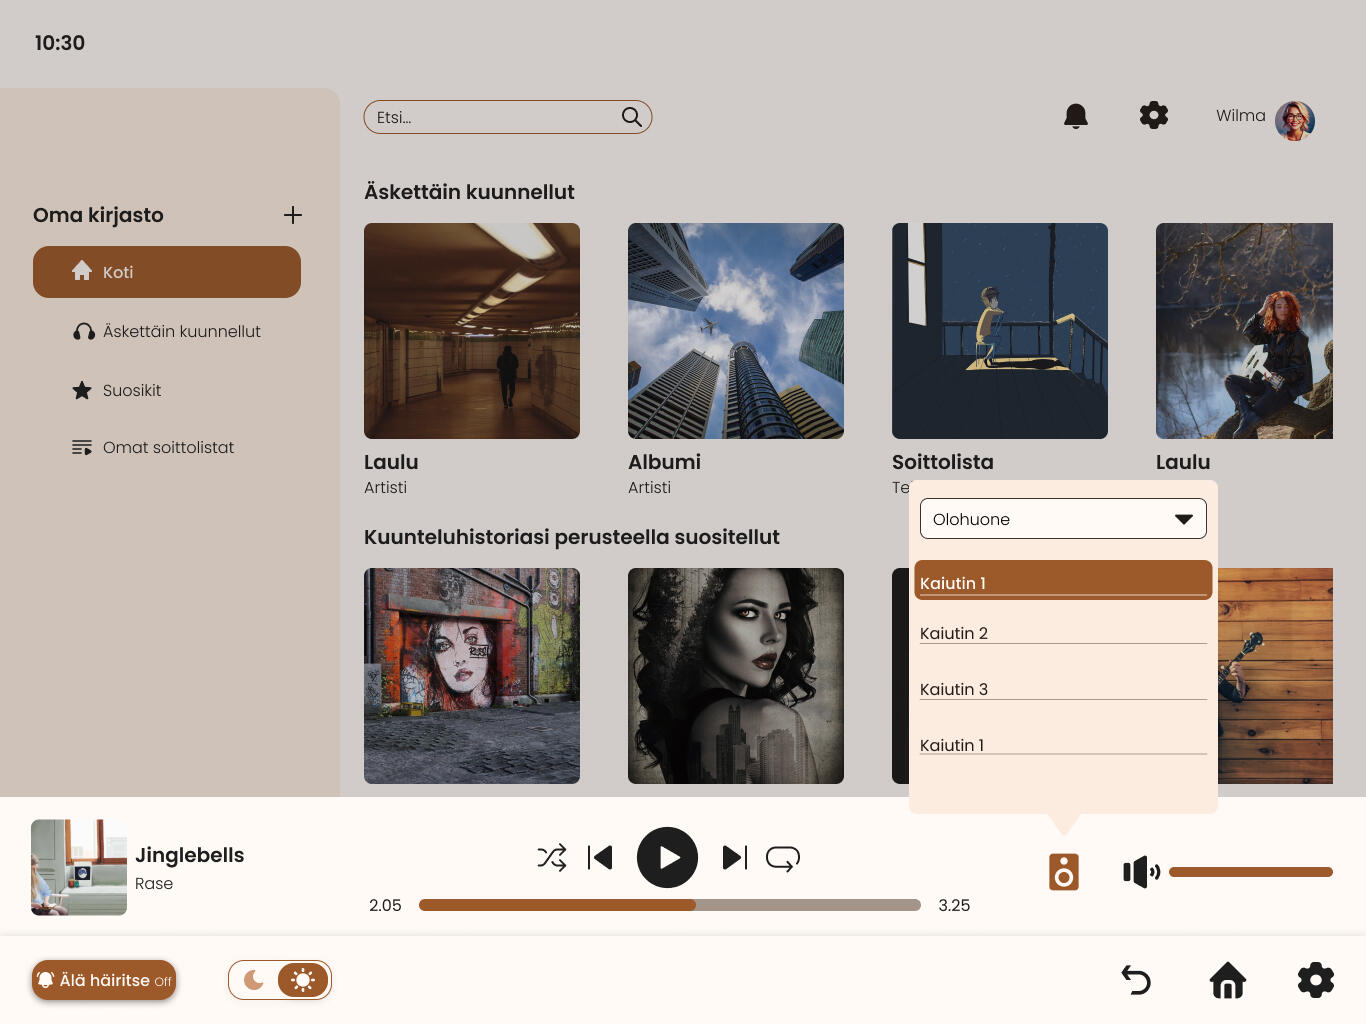Play the current song
Image resolution: width=1366 pixels, height=1024 pixels.
(x=667, y=857)
